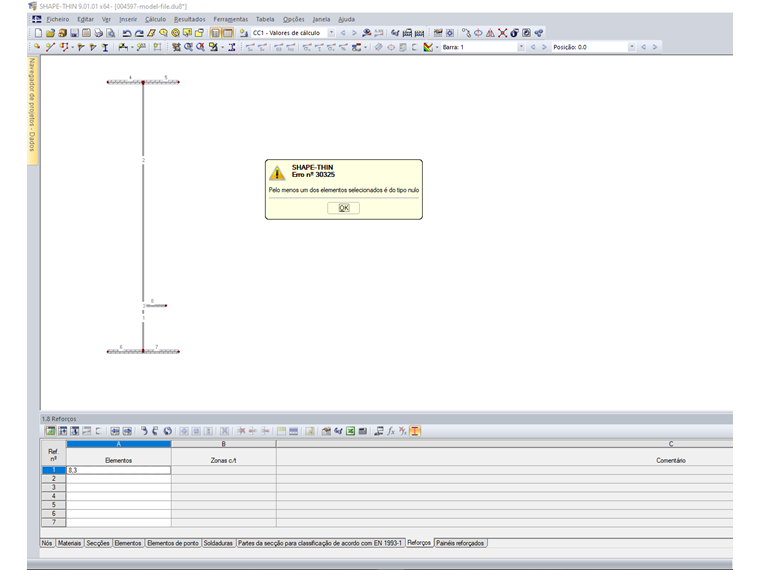
Task: Select the Reforços table tab
Action: pyautogui.click(x=419, y=543)
